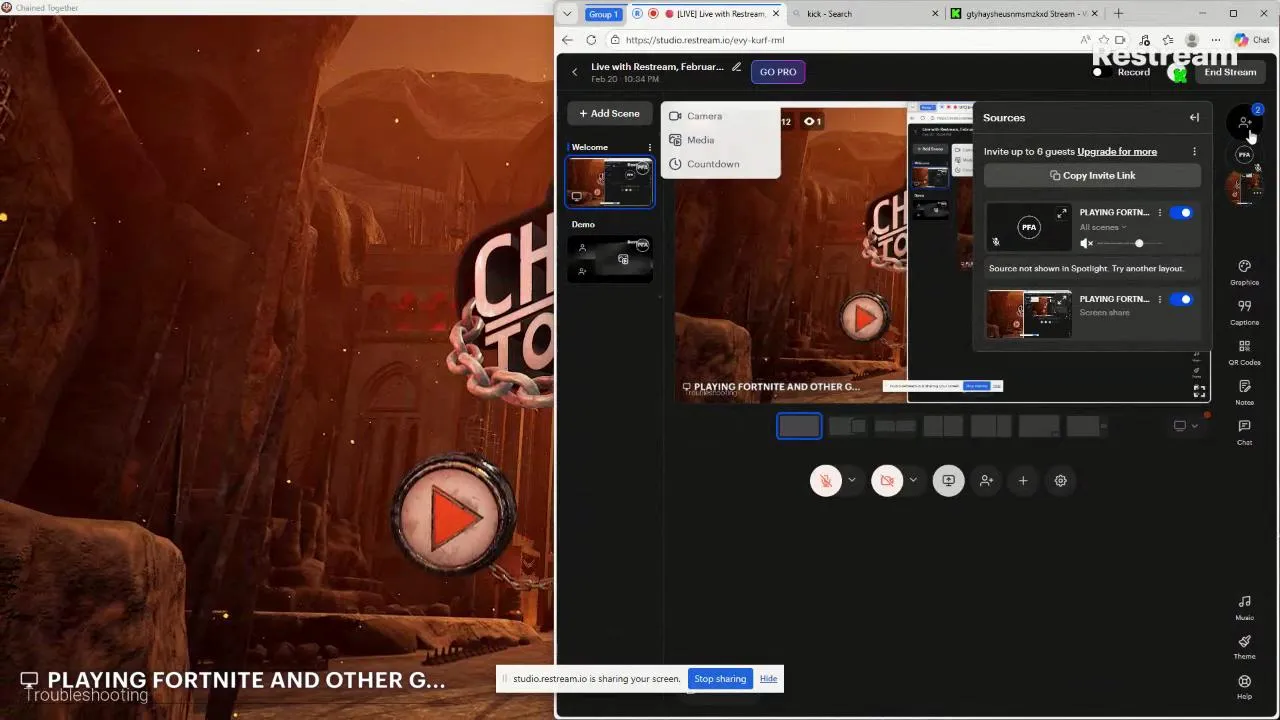Click the Group 1 tab group label
Viewport: 1280px width, 720px height.
tap(603, 14)
